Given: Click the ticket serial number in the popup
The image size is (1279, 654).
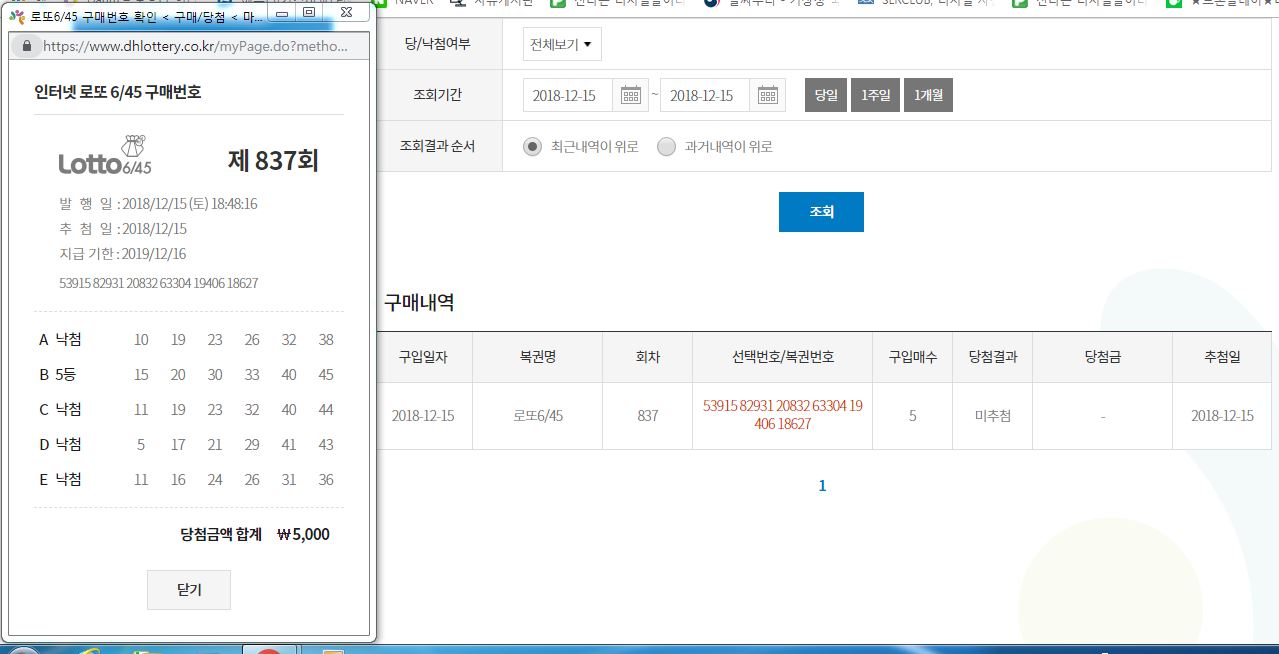Looking at the screenshot, I should coord(159,283).
